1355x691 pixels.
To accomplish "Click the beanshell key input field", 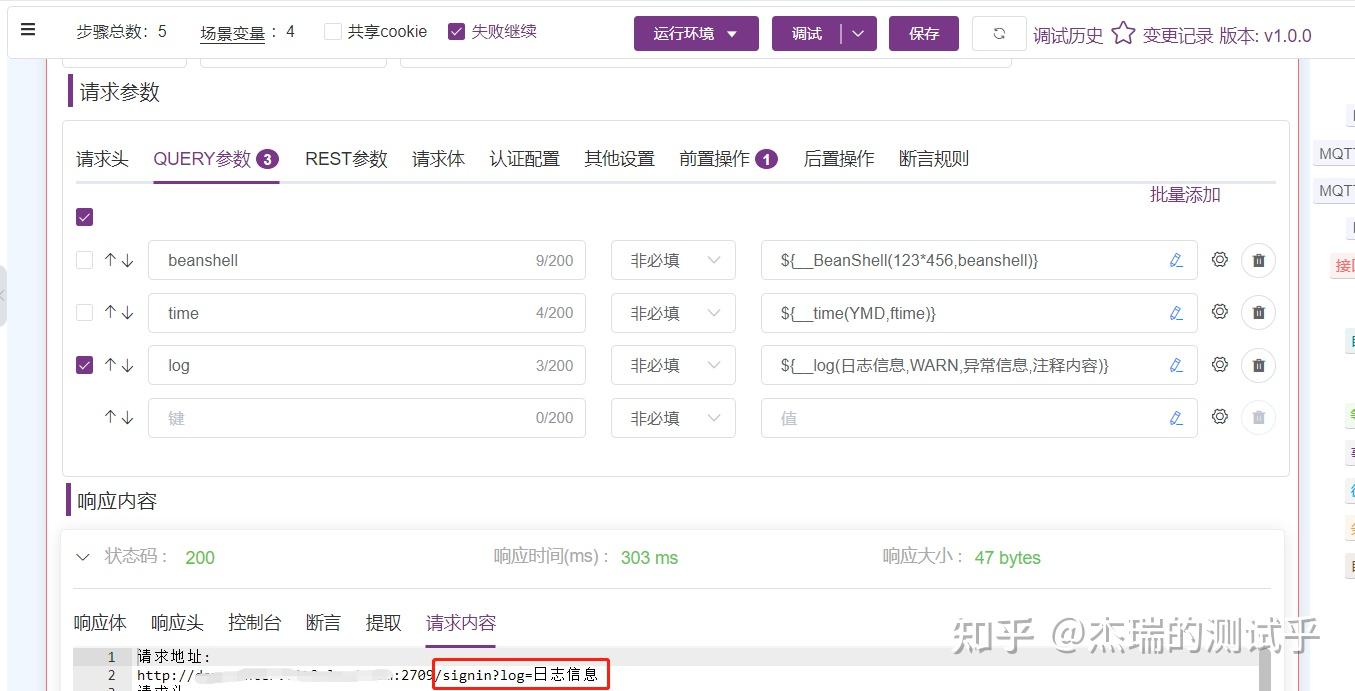I will pos(366,260).
